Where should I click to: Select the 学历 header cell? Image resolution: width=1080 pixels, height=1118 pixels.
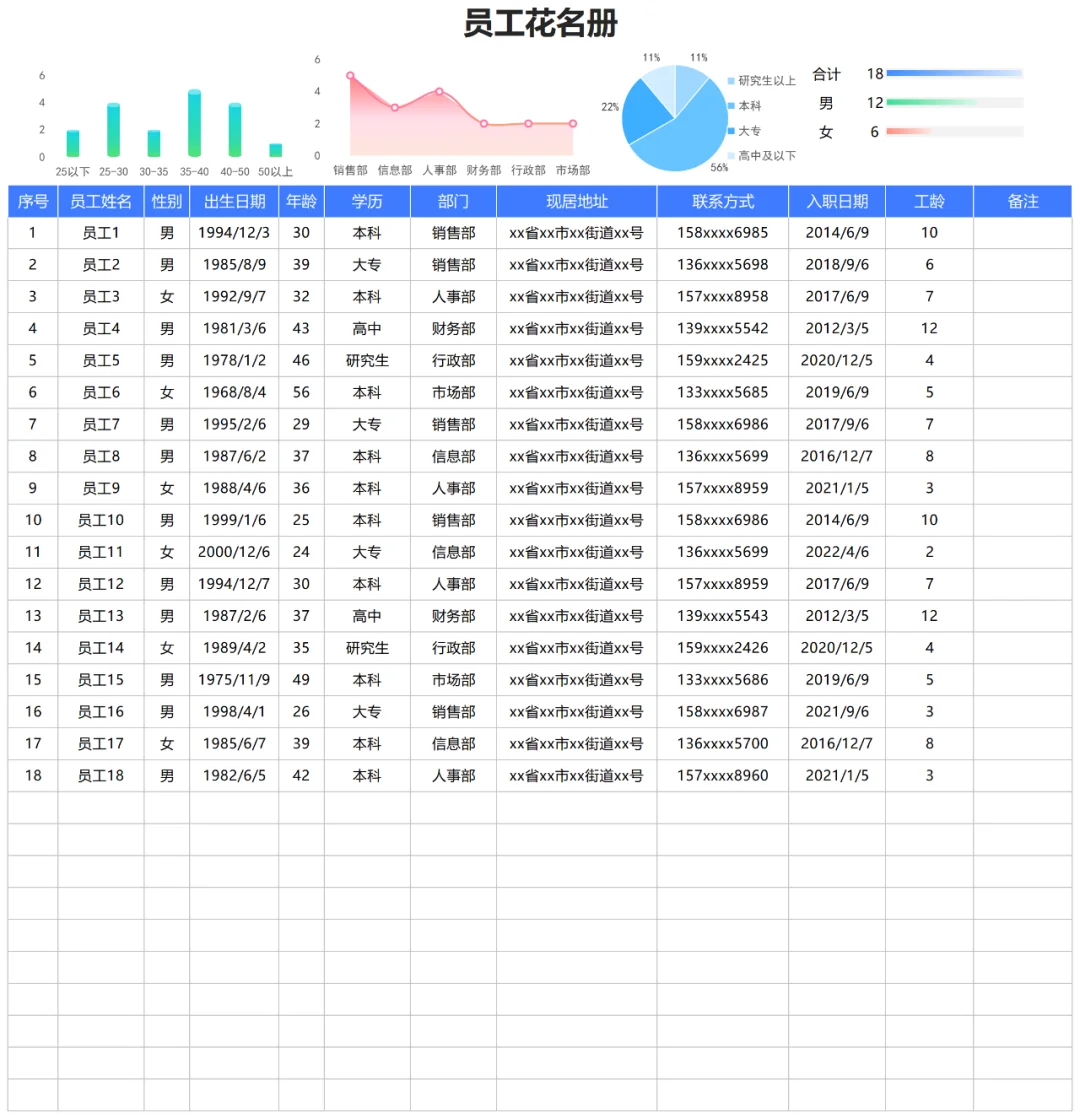367,202
